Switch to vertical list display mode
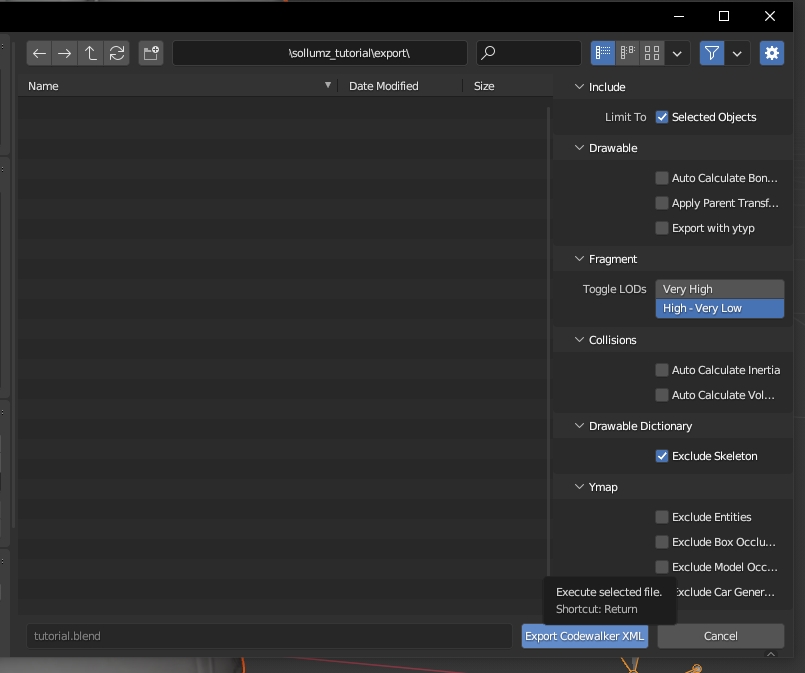805x673 pixels. click(603, 53)
